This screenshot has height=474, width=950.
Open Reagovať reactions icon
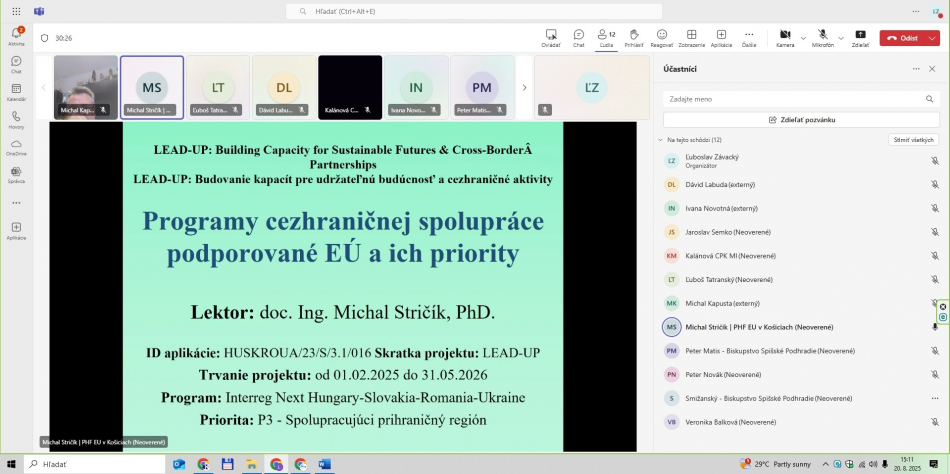pos(661,37)
